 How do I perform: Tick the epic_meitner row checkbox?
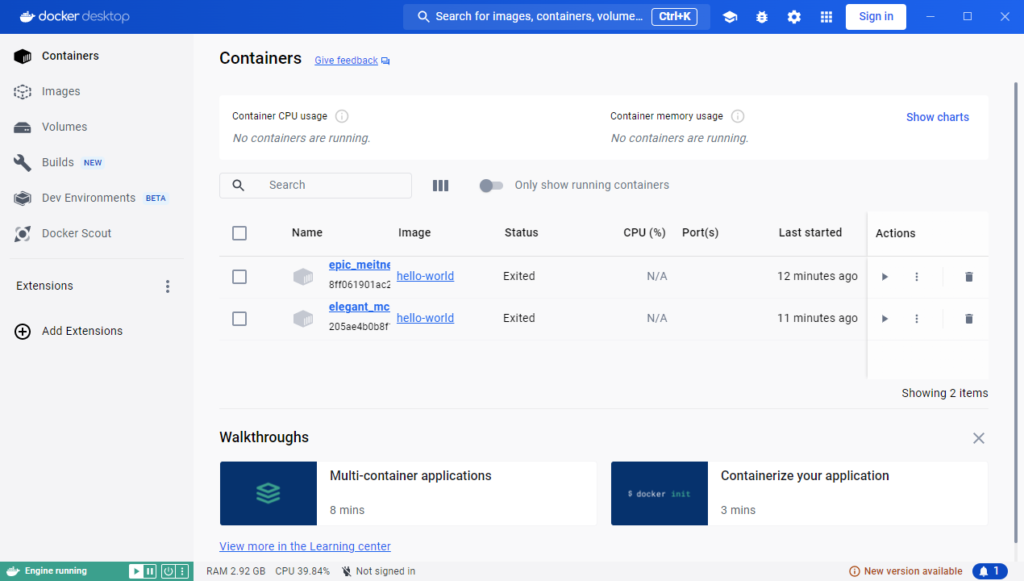click(240, 277)
